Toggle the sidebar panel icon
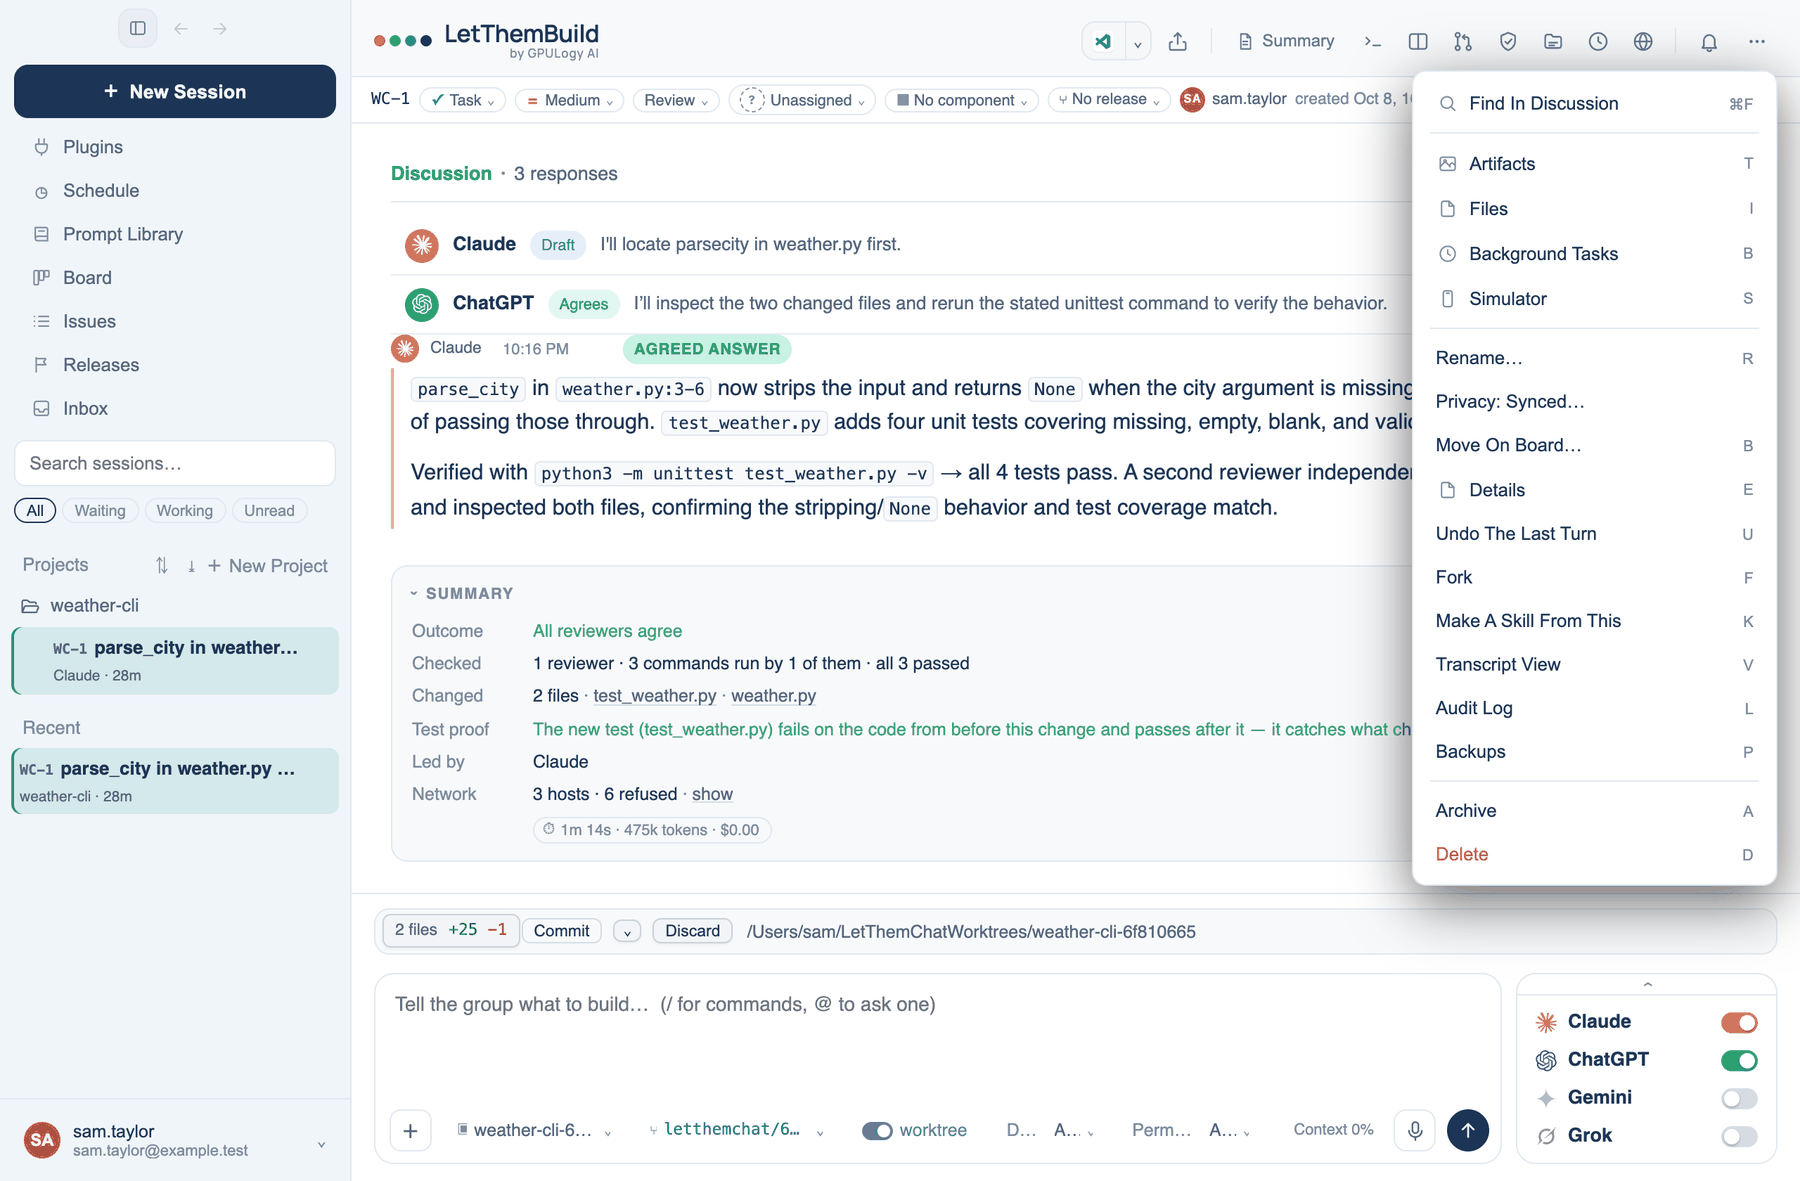Viewport: 1800px width, 1181px height. 138,28
